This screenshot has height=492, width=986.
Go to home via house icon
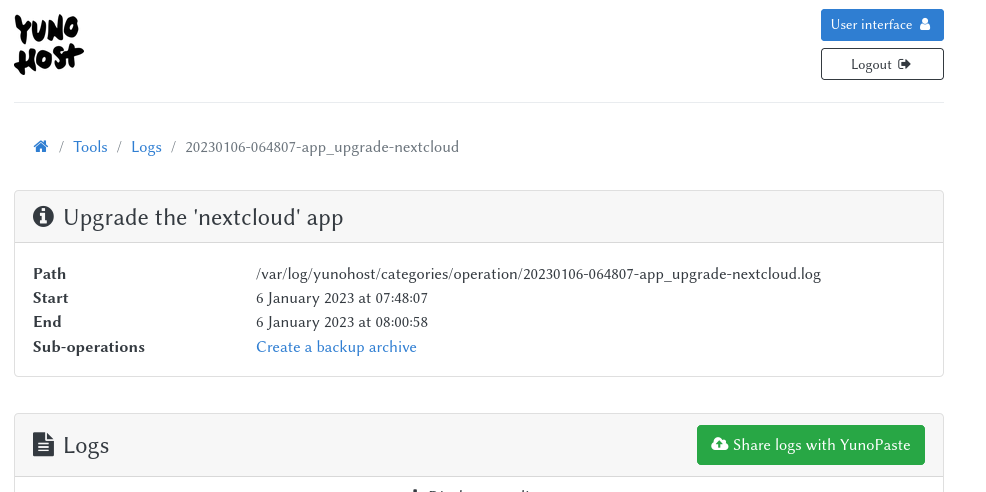point(41,147)
